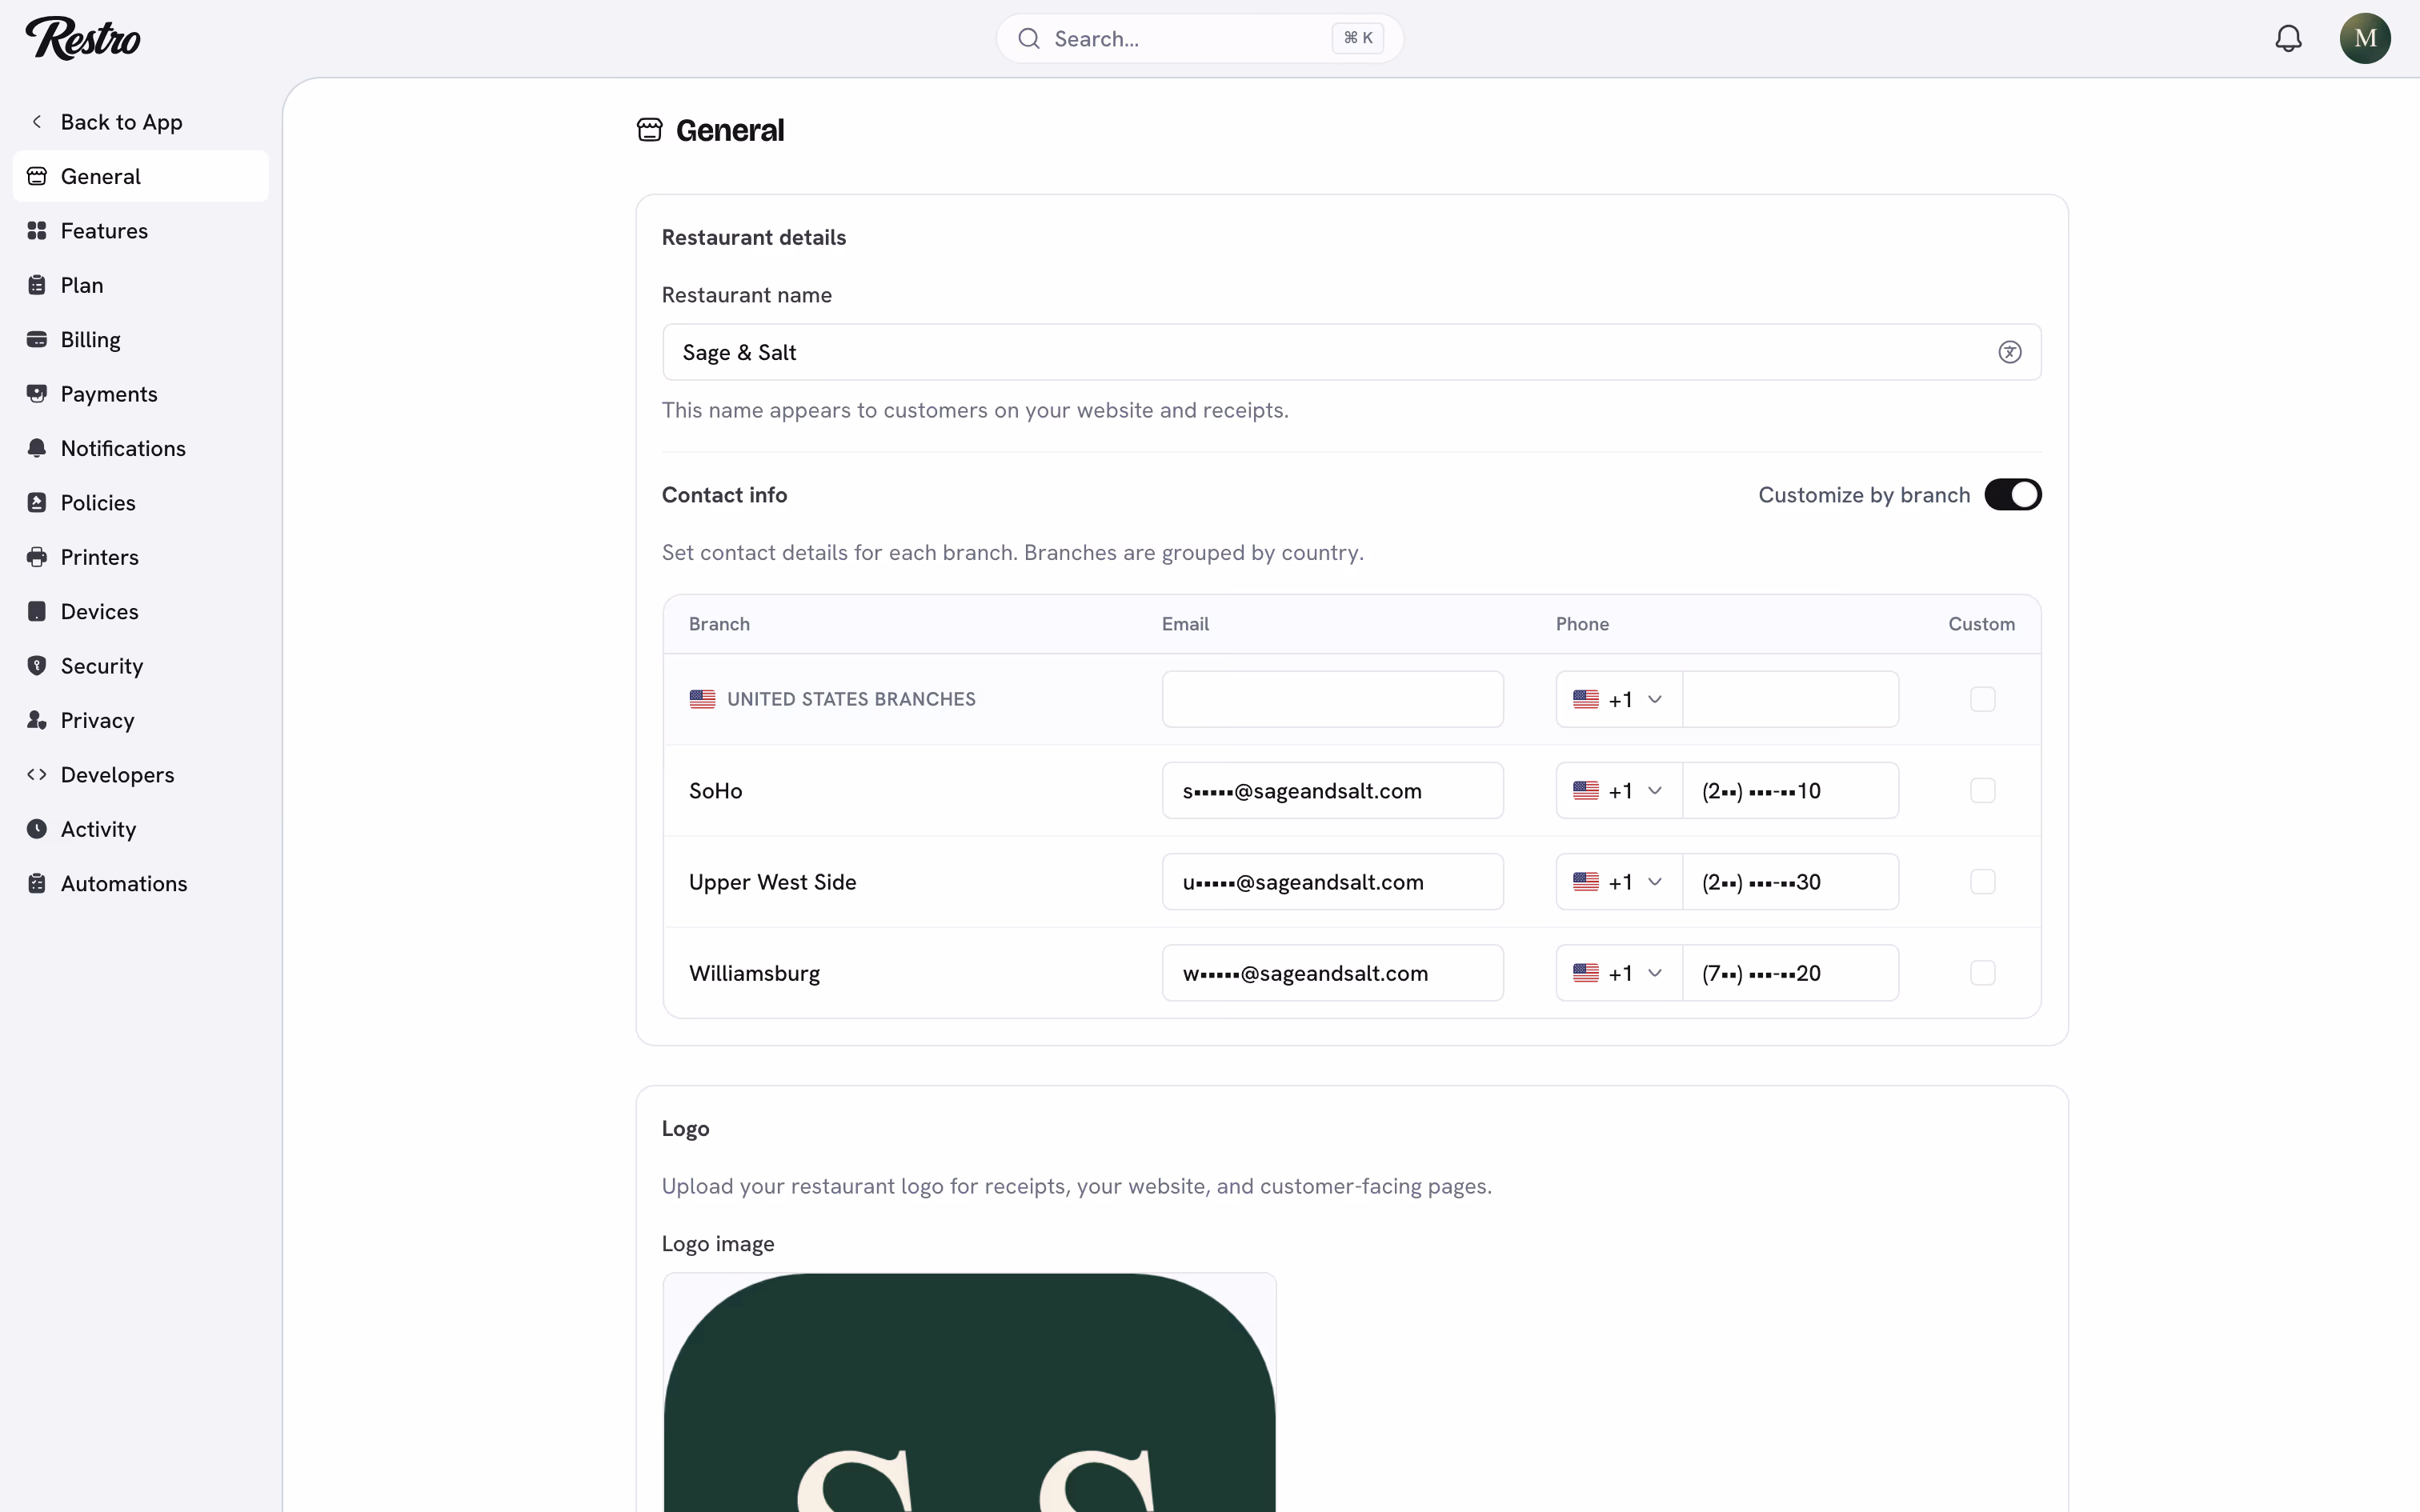Click the Privacy person icon
Image resolution: width=2420 pixels, height=1512 pixels.
(x=37, y=720)
